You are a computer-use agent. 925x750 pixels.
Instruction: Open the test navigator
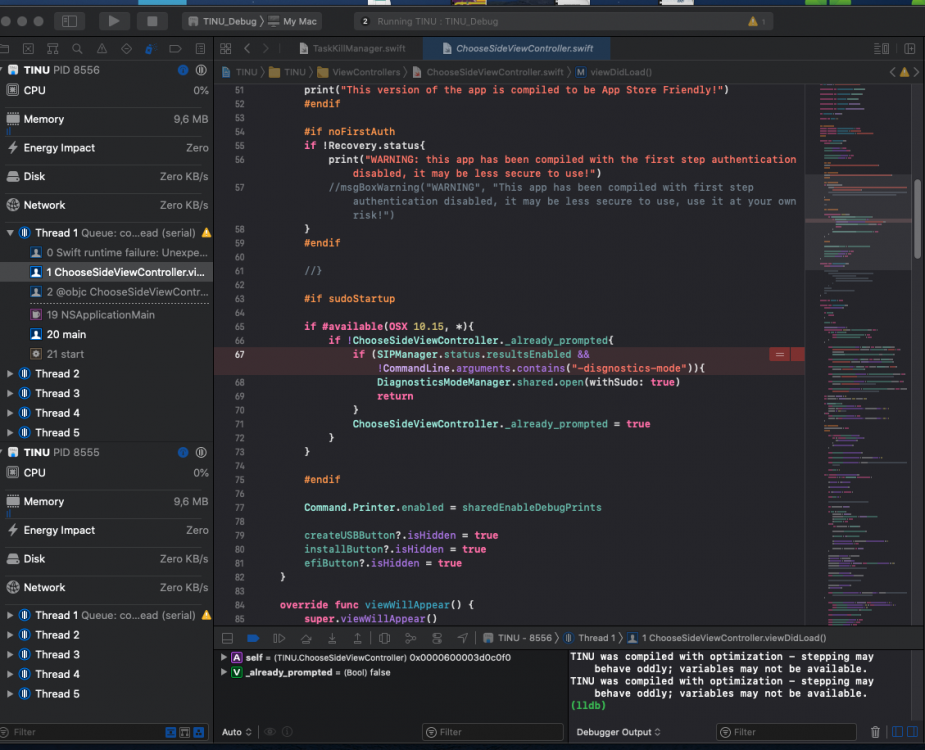126,49
